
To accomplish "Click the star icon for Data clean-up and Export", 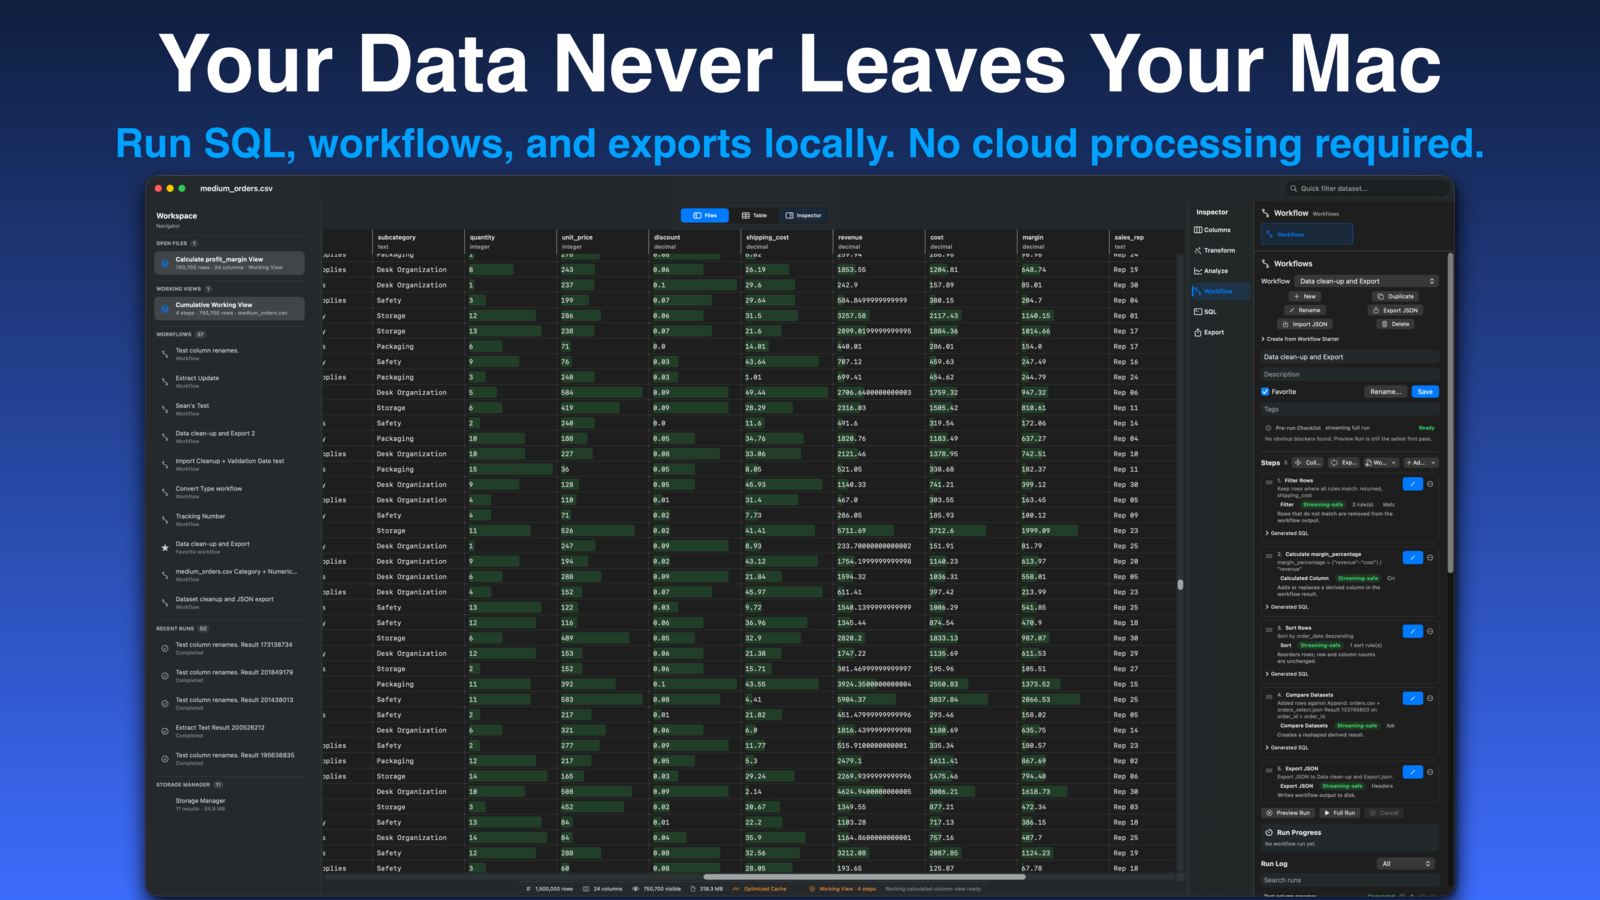I will (x=165, y=547).
